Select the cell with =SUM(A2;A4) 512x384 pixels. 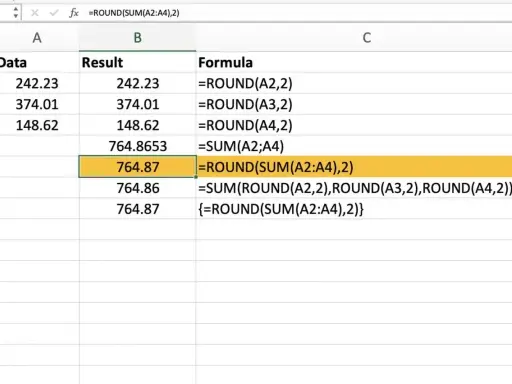coord(354,146)
